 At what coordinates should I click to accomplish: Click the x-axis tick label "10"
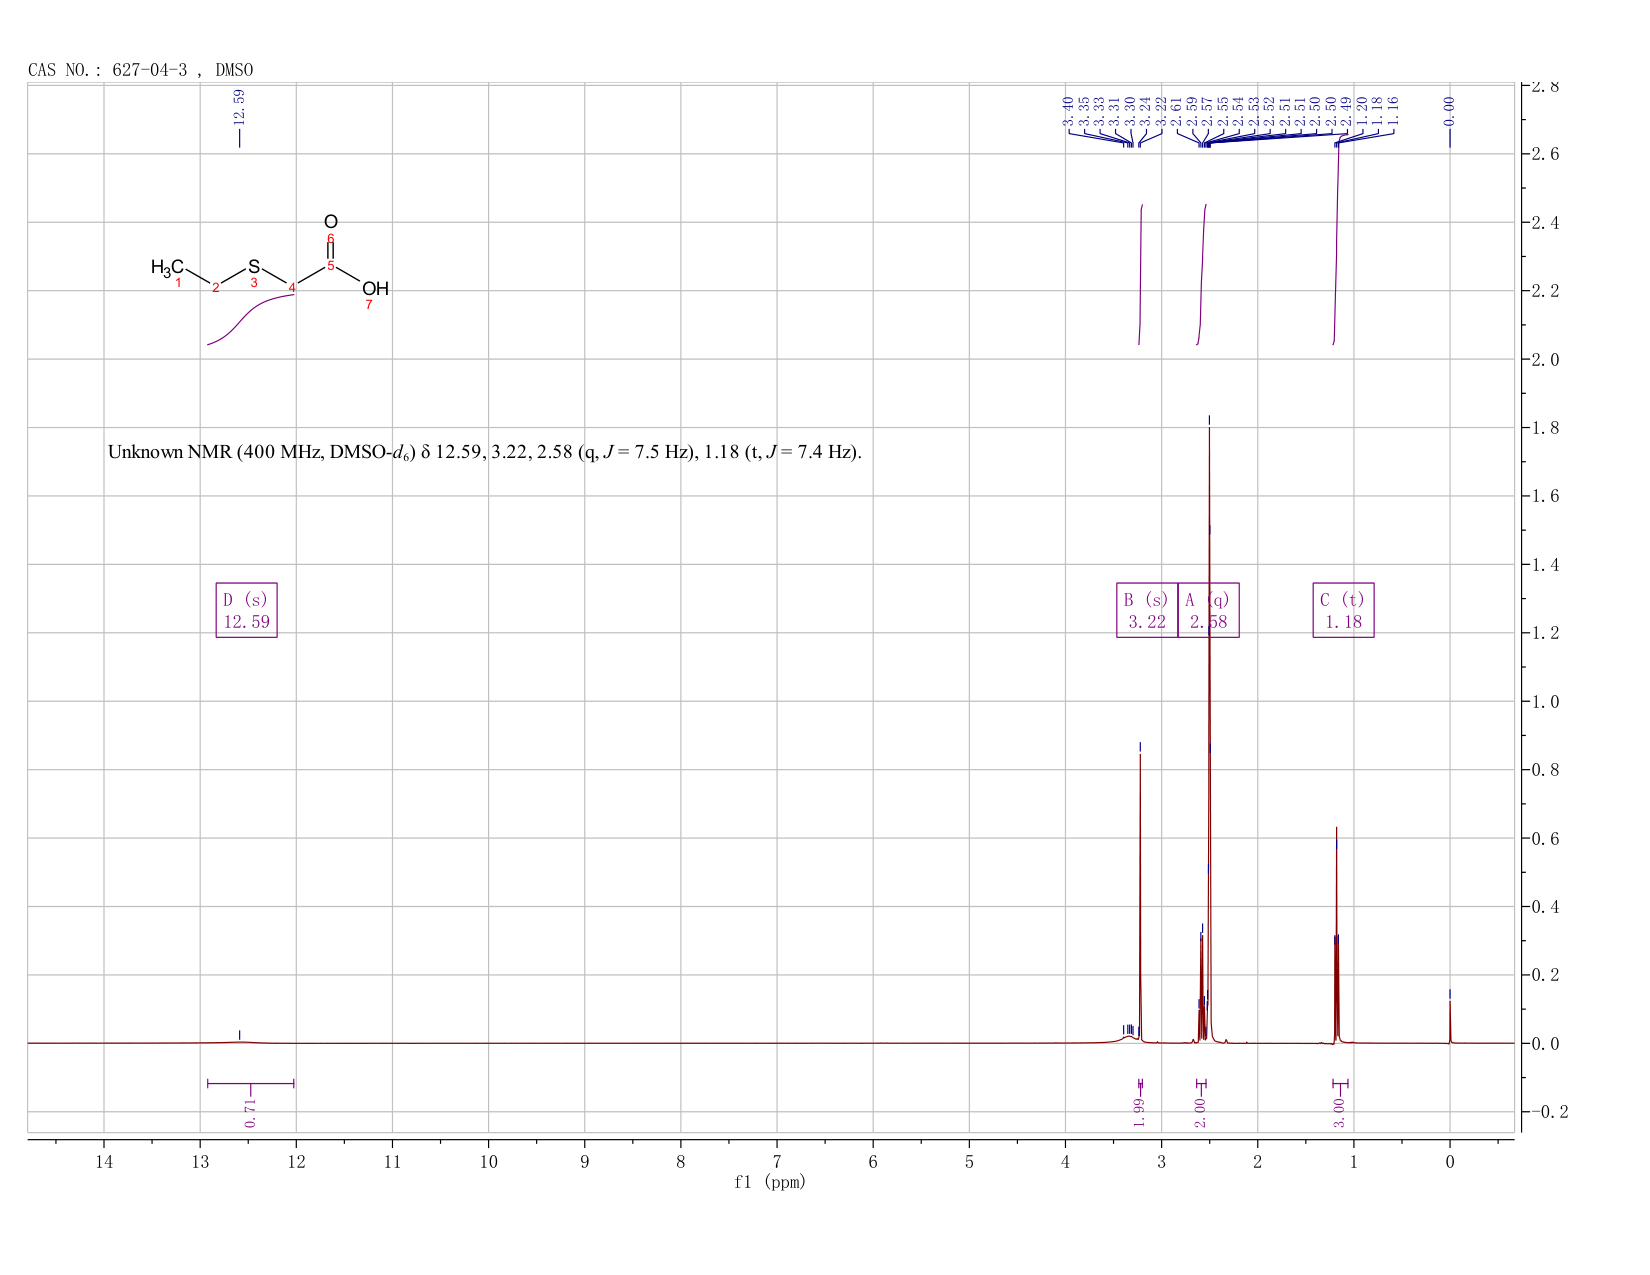click(x=488, y=1162)
